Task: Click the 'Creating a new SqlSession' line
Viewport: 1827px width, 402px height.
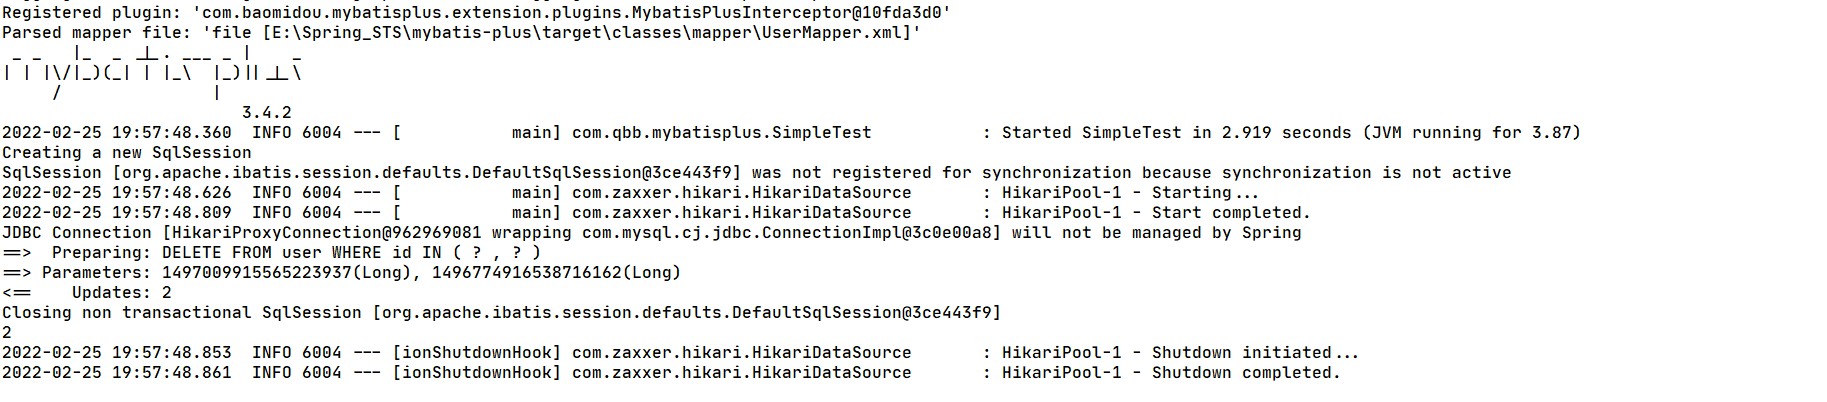Action: 127,153
